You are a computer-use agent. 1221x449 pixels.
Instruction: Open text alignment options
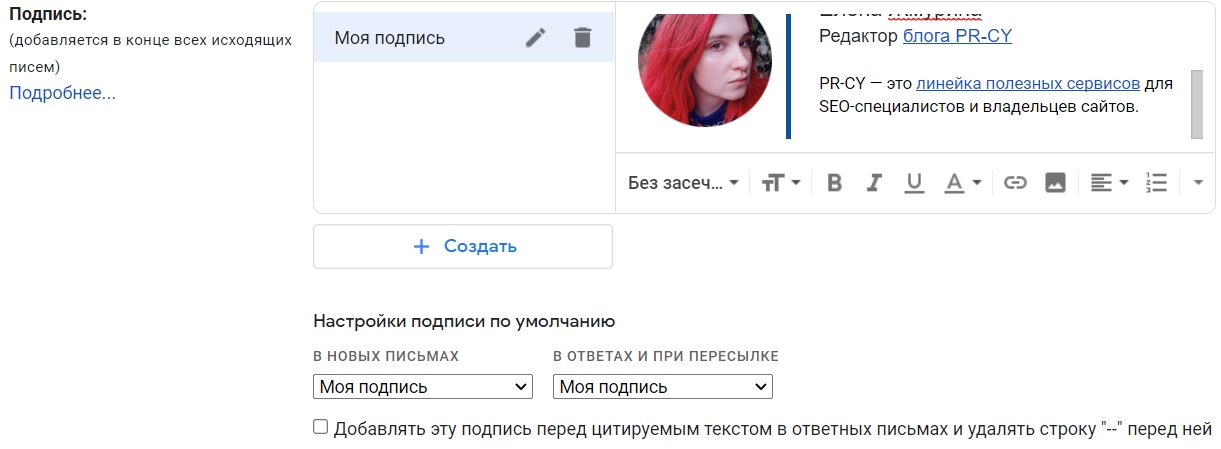[x=1109, y=183]
